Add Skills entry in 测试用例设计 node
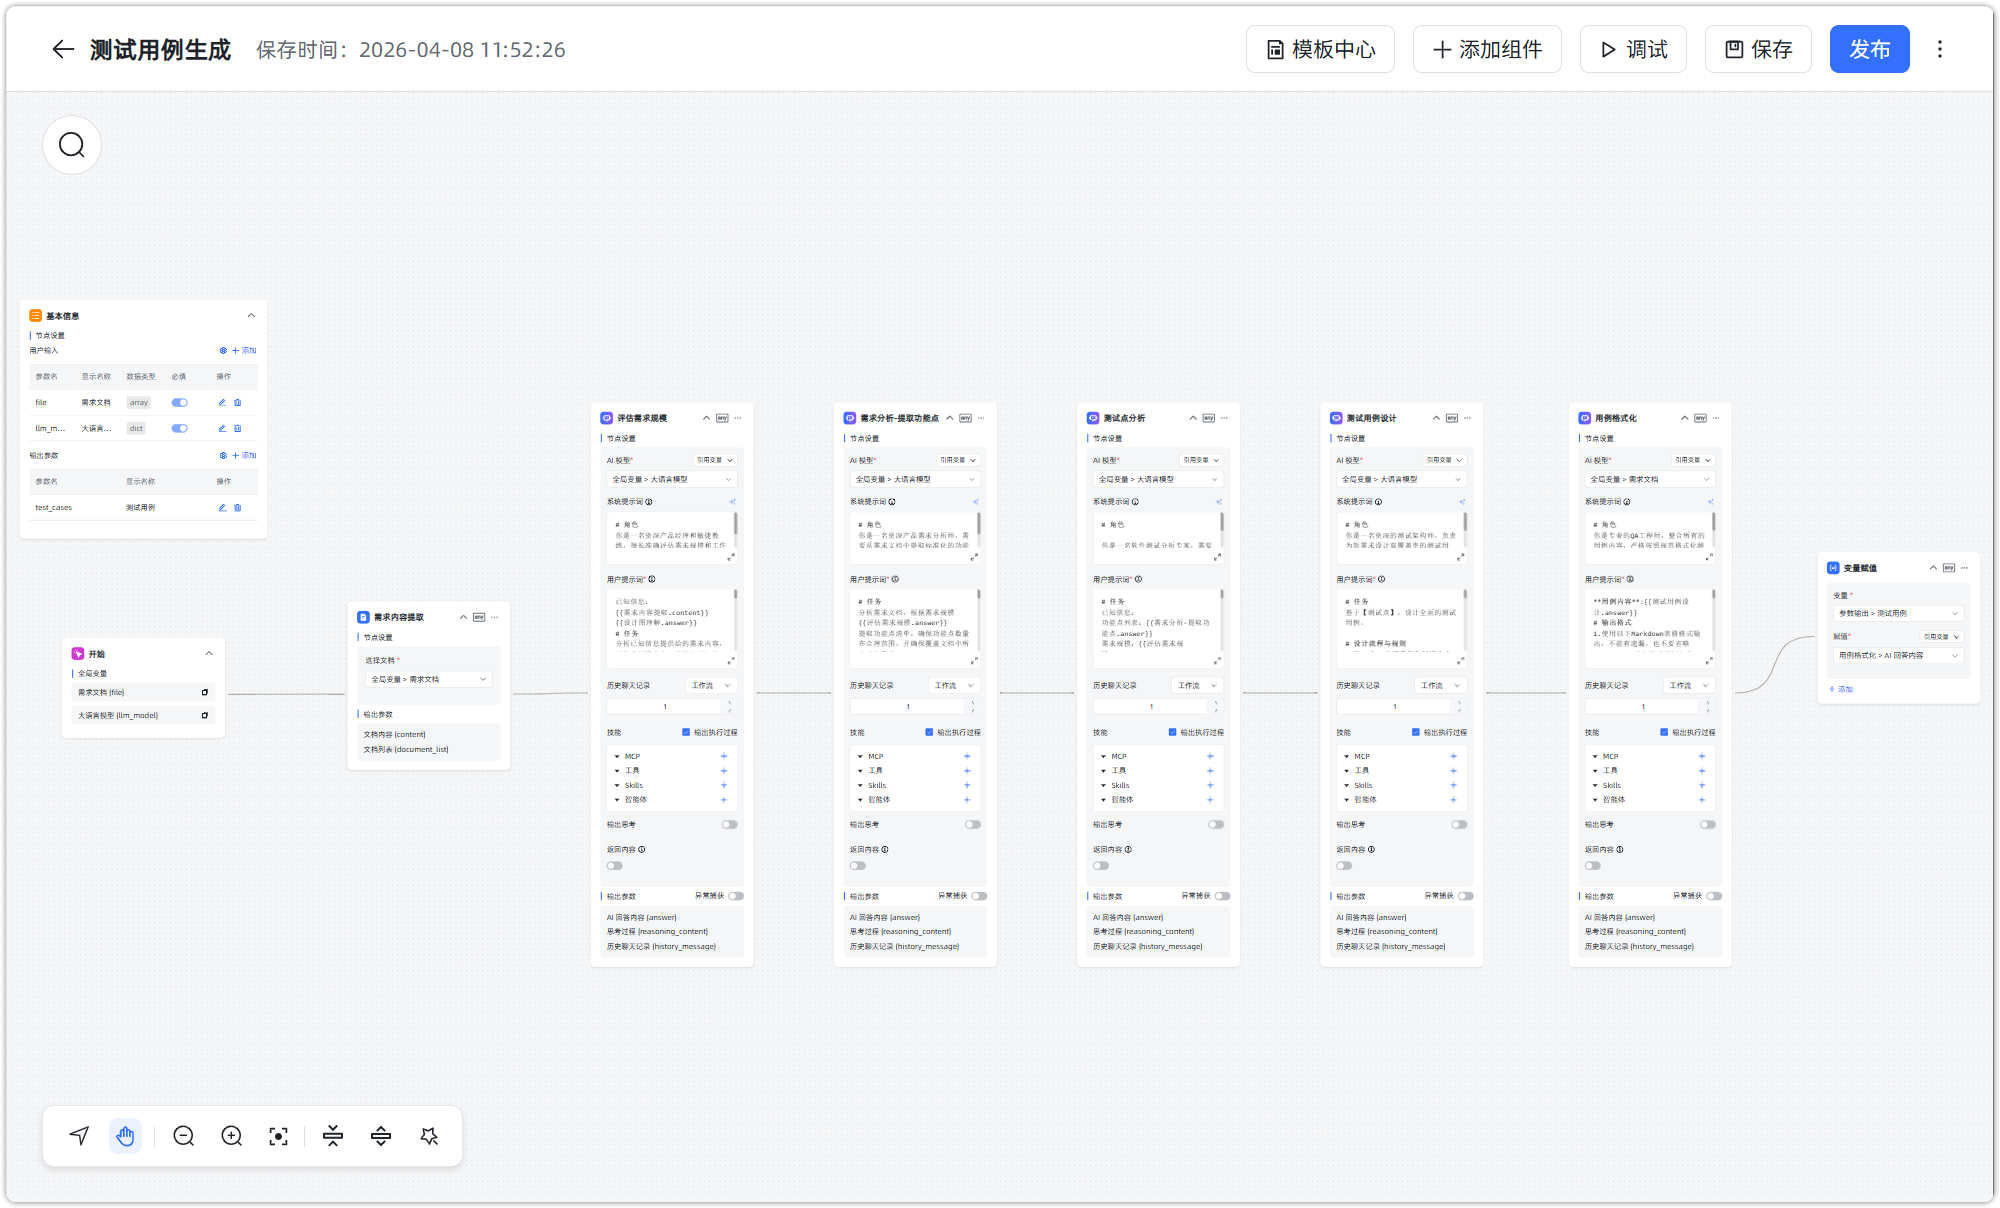The height and width of the screenshot is (1208, 2000). click(1453, 786)
